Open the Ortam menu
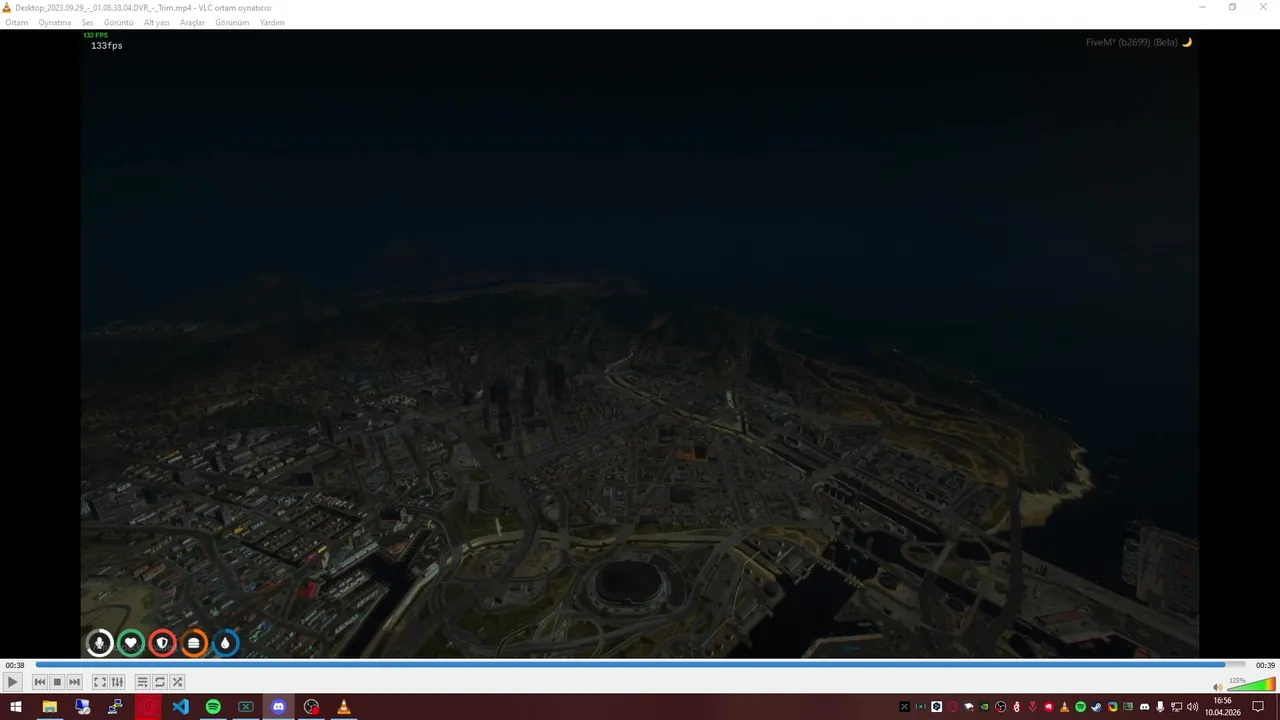This screenshot has width=1280, height=720. (17, 22)
